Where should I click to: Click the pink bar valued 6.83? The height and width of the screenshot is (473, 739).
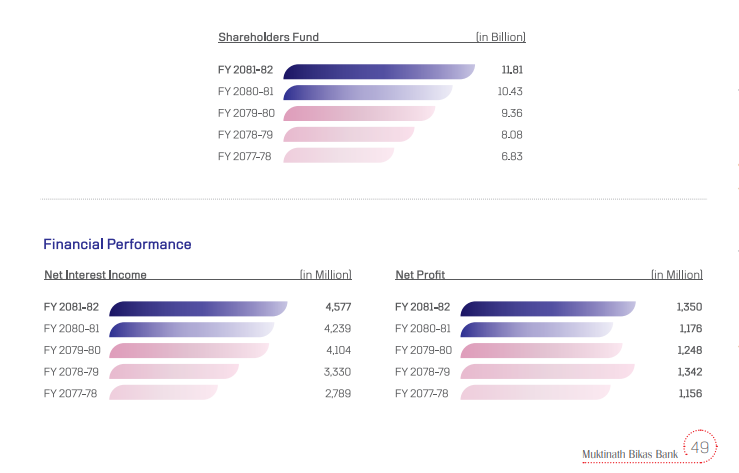click(x=338, y=156)
